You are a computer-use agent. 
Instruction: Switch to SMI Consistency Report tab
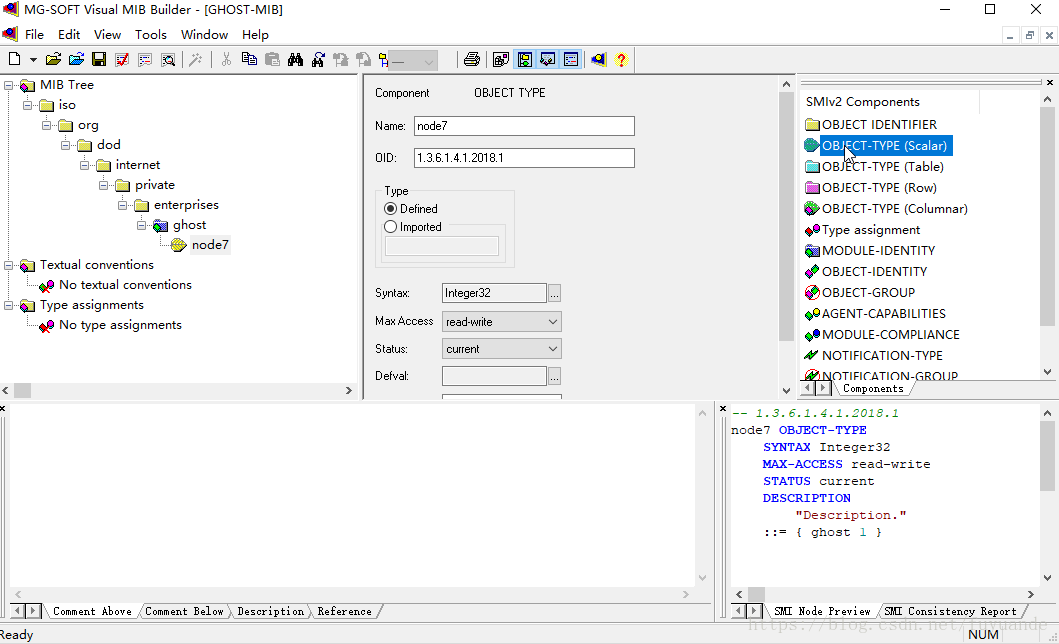coord(950,612)
